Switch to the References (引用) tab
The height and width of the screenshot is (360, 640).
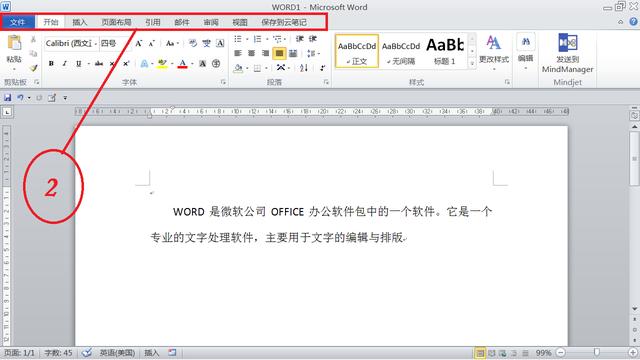click(x=153, y=22)
